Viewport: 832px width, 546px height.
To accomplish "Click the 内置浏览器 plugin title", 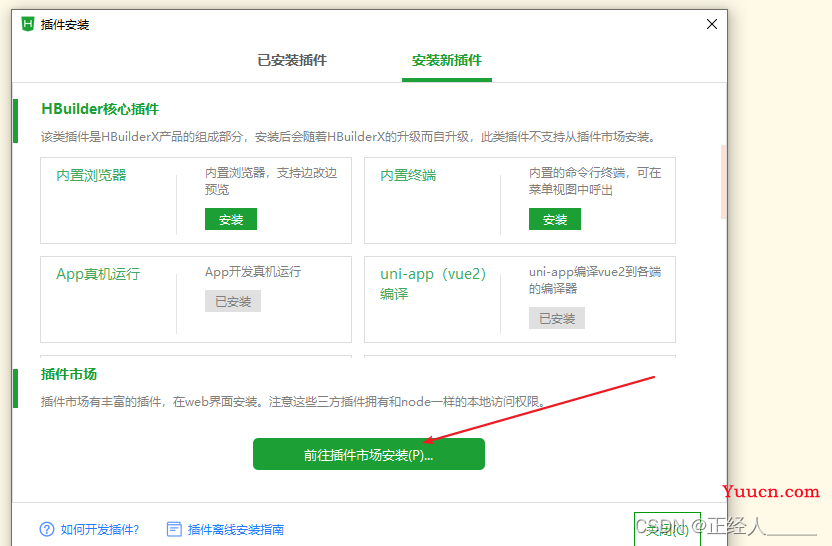I will tap(91, 175).
